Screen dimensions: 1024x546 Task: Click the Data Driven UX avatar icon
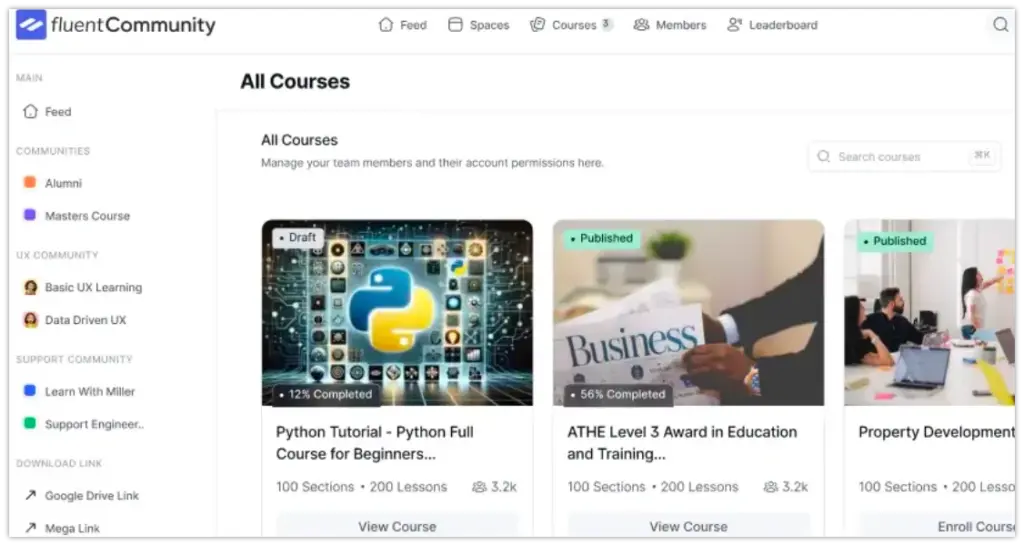click(x=30, y=320)
